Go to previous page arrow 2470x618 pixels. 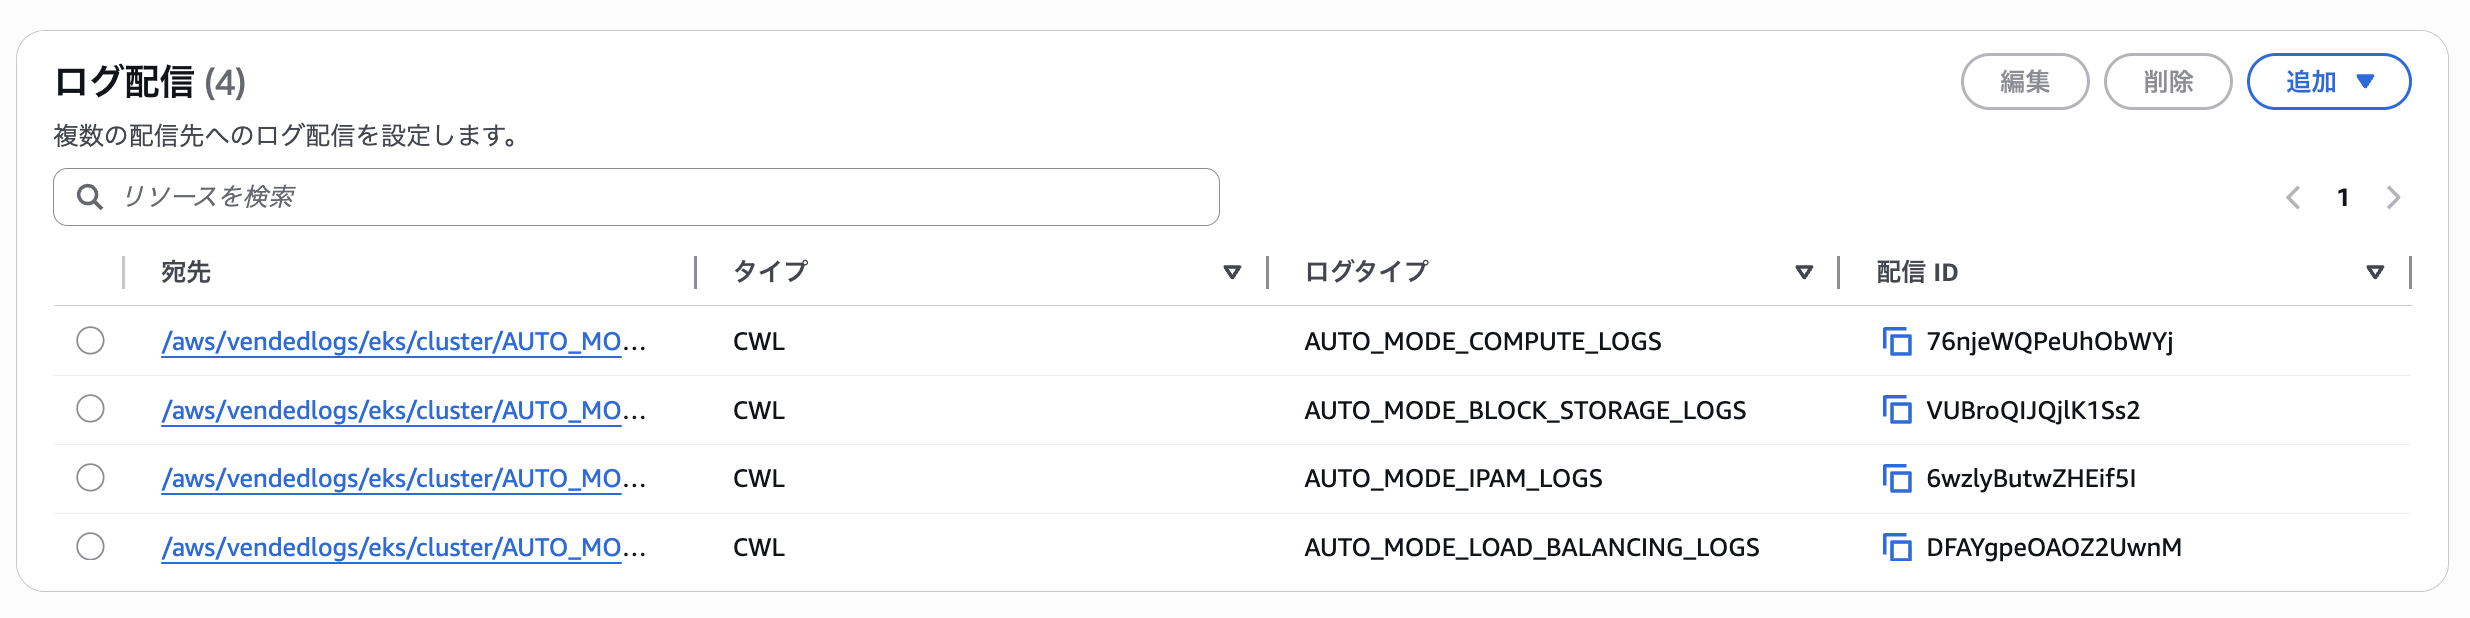point(2293,198)
